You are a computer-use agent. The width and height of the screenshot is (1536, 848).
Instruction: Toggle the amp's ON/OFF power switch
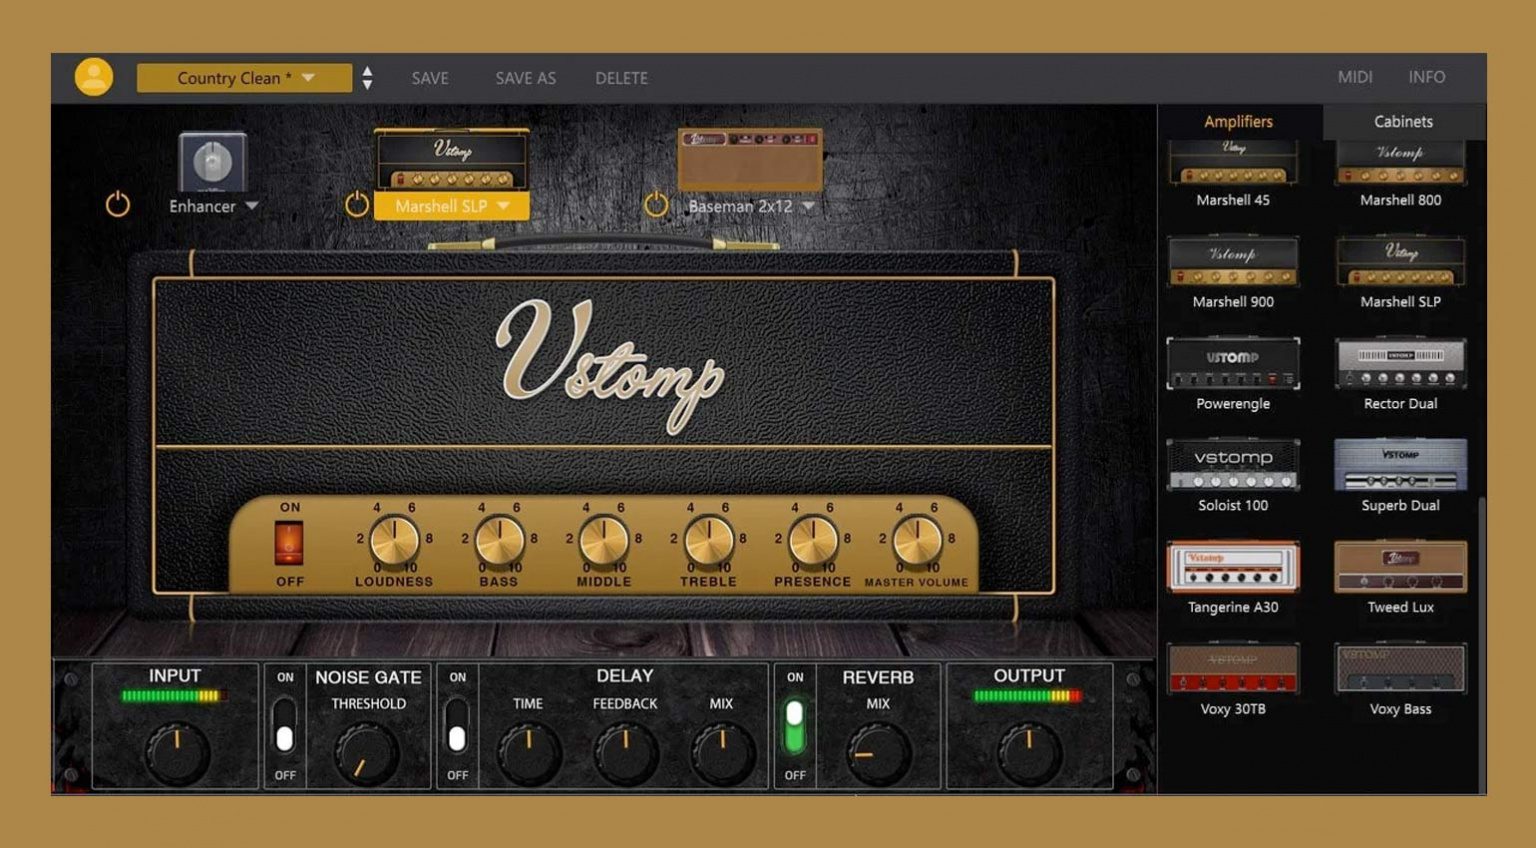coord(289,543)
